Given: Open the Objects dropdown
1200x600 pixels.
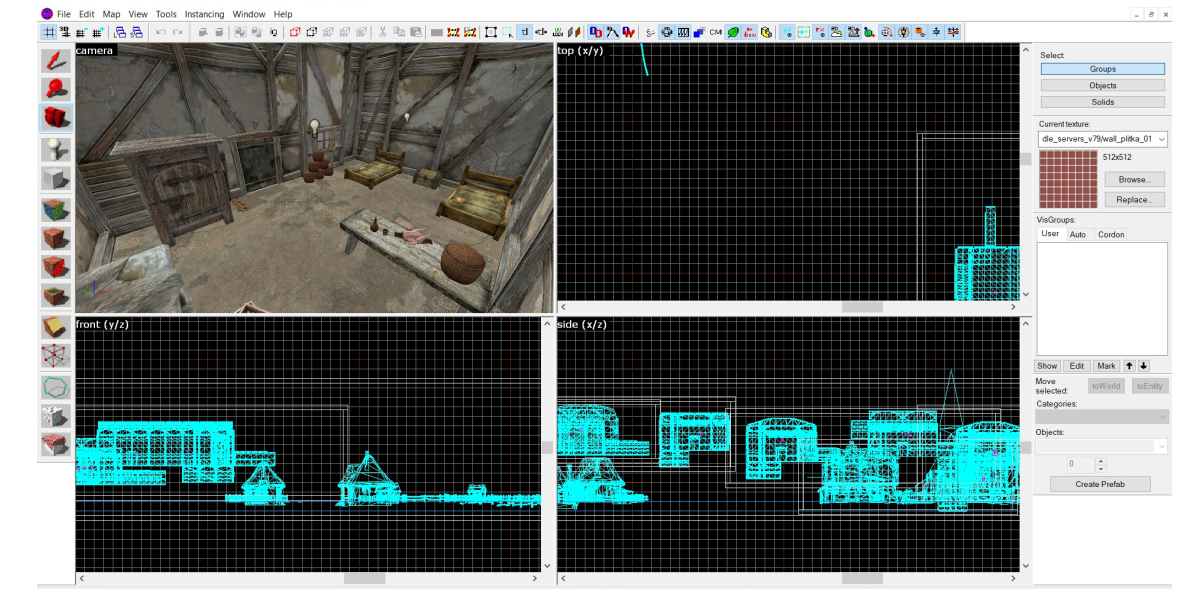Looking at the screenshot, I should [x=1104, y=446].
